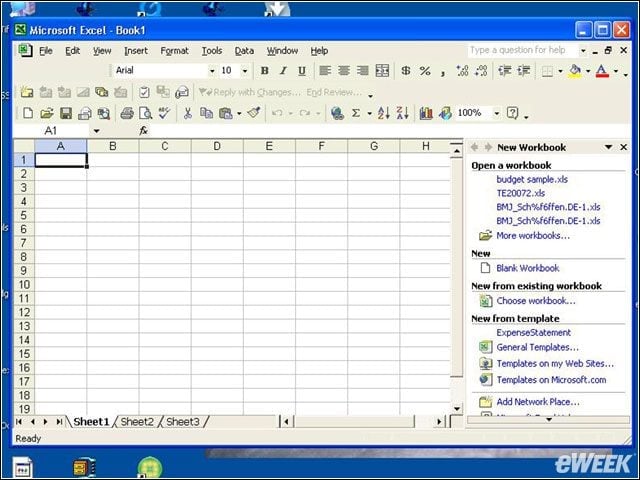
Task: Open Print Preview icon
Action: tap(145, 113)
